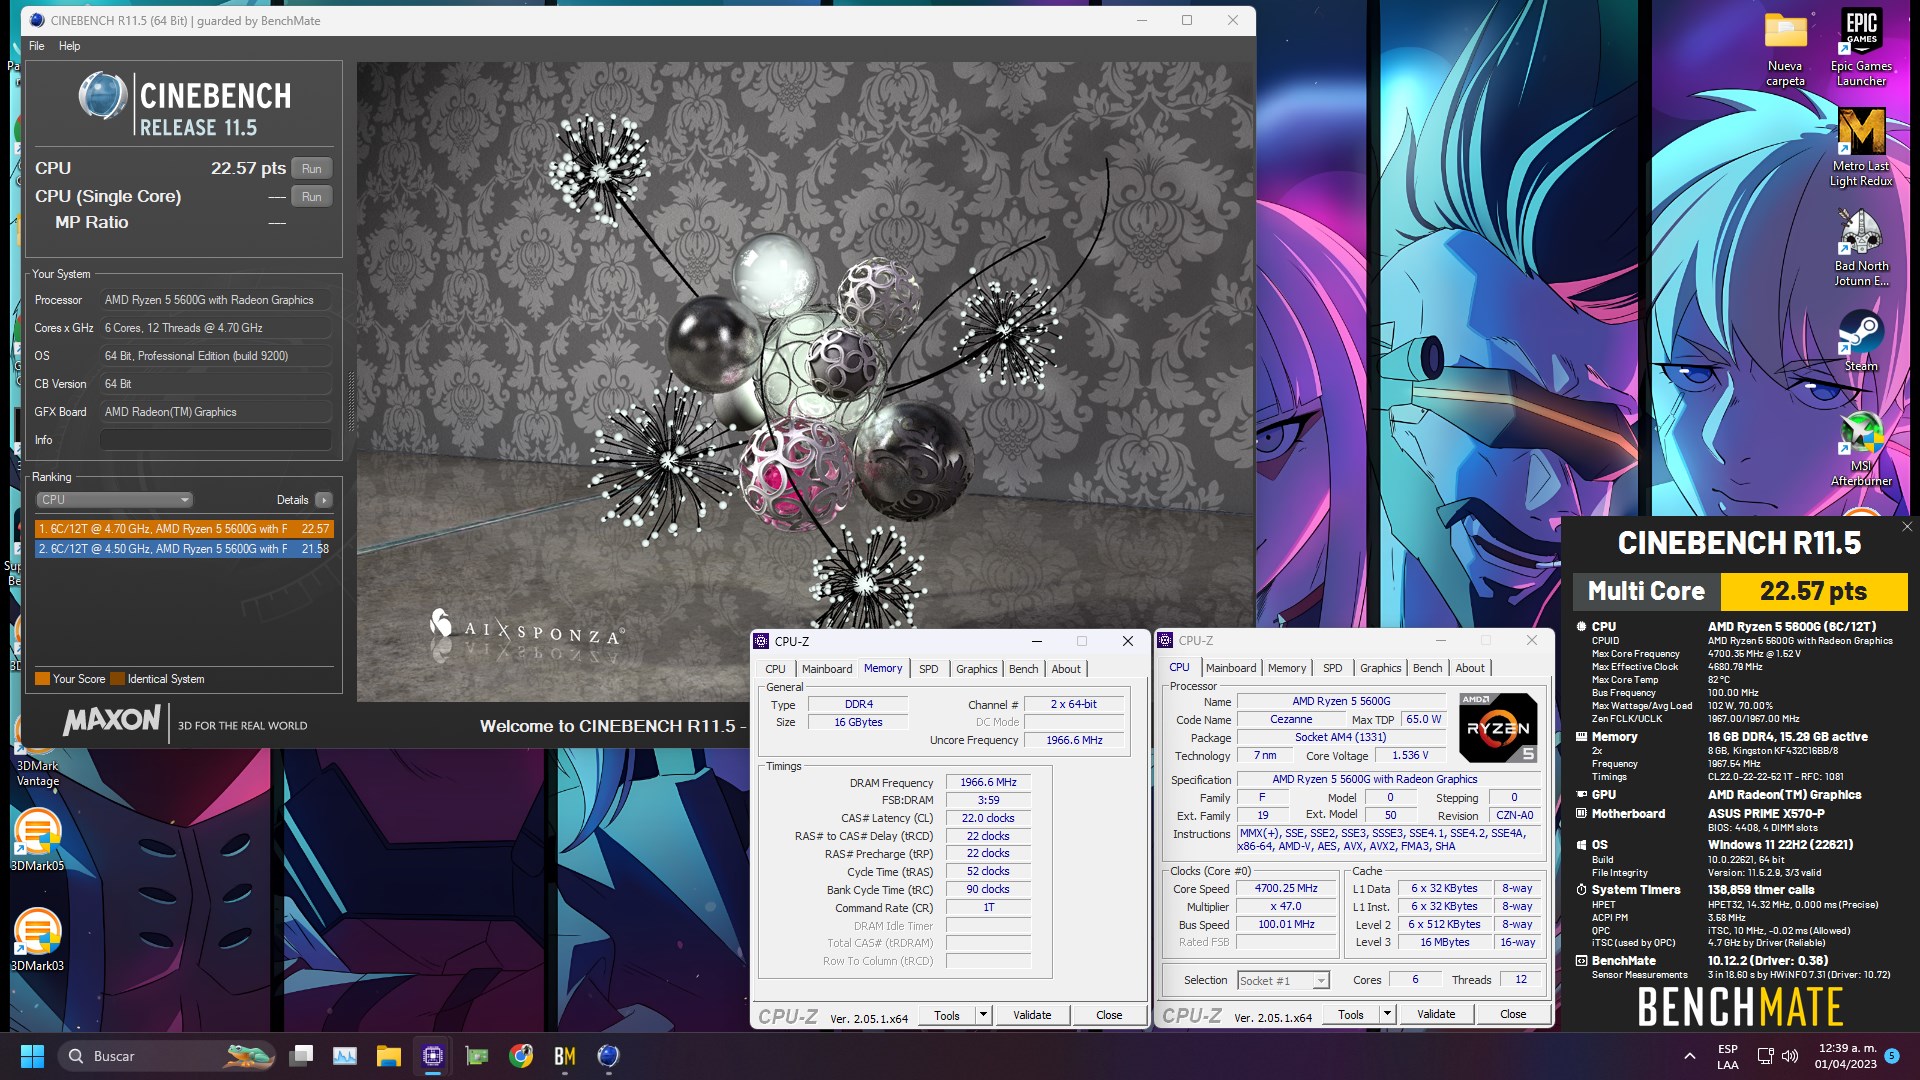Click the Info input field
This screenshot has height=1080, width=1920.
215,440
